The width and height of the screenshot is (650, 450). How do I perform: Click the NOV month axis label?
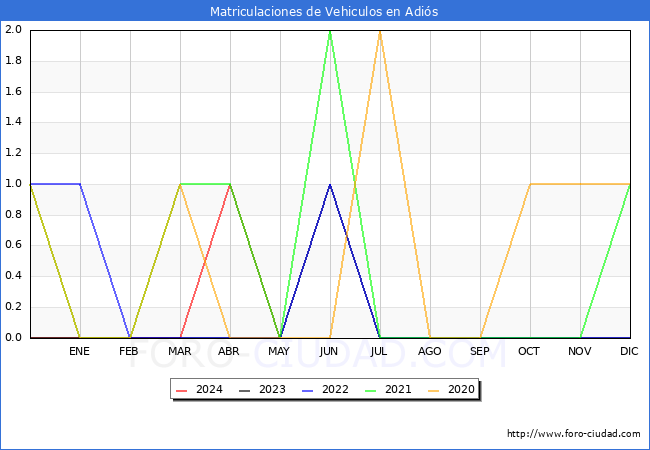580,351
